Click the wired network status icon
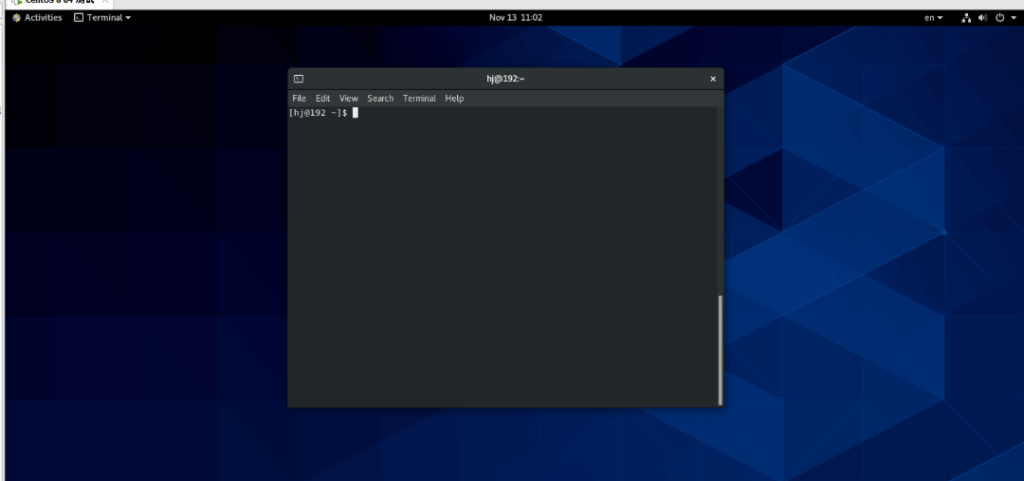 [x=967, y=18]
